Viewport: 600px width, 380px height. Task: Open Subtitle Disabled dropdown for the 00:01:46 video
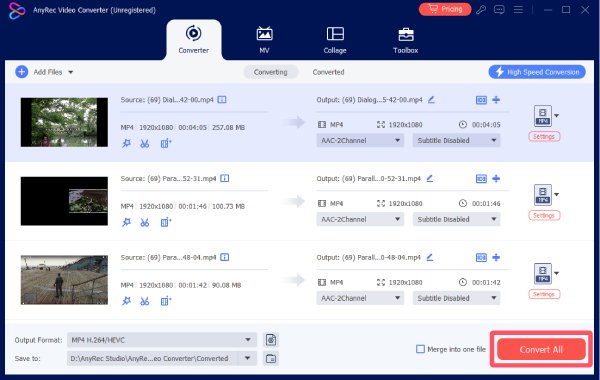coord(457,219)
